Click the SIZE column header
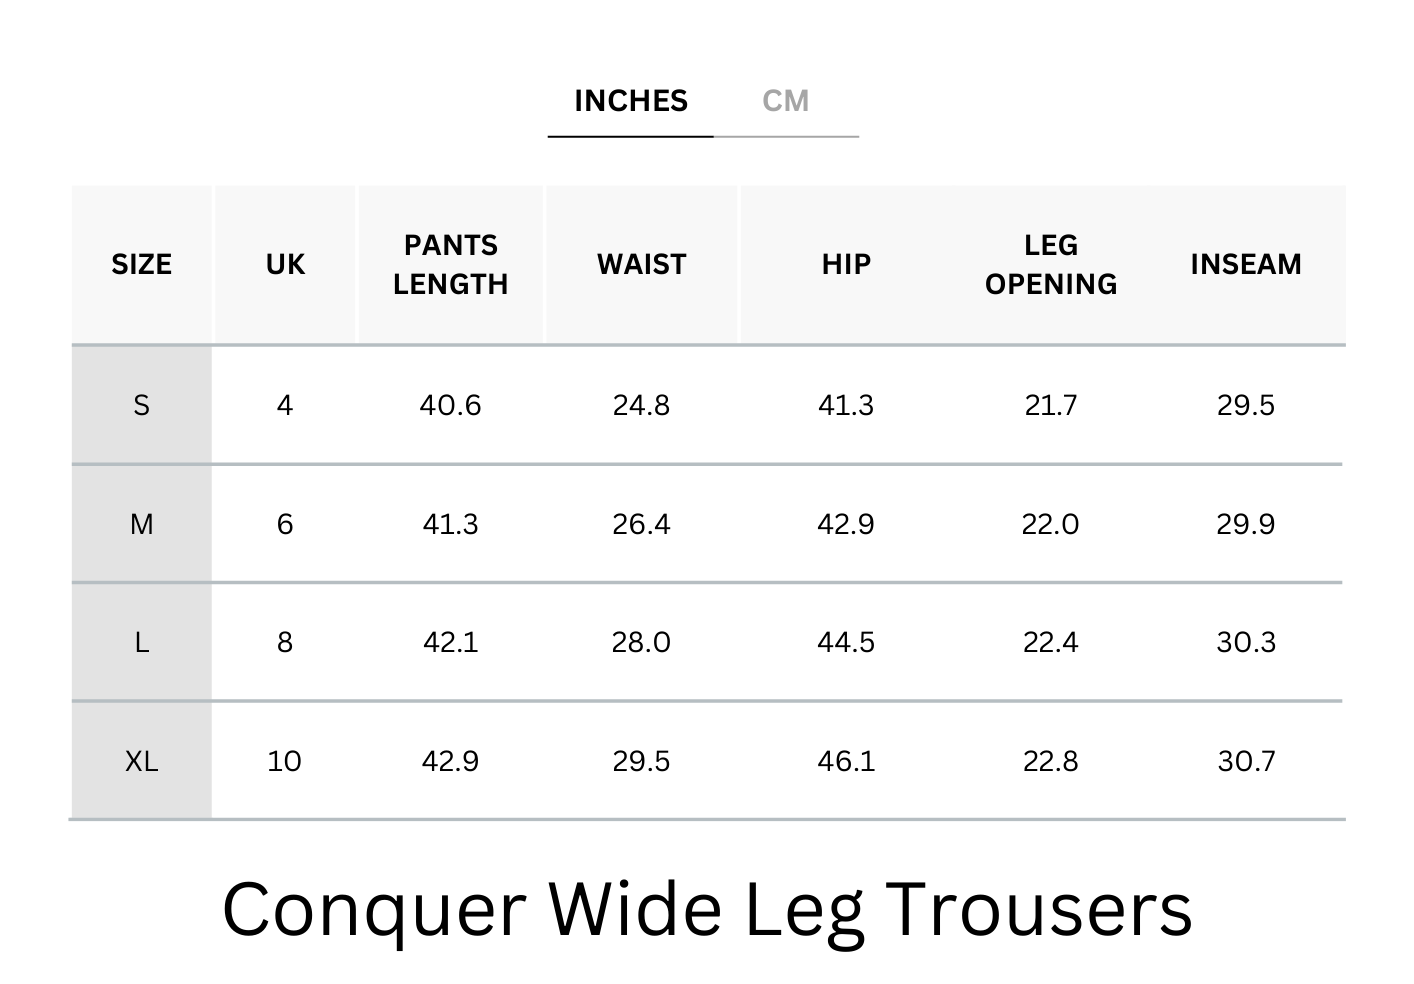This screenshot has height=984, width=1414. coord(141,264)
